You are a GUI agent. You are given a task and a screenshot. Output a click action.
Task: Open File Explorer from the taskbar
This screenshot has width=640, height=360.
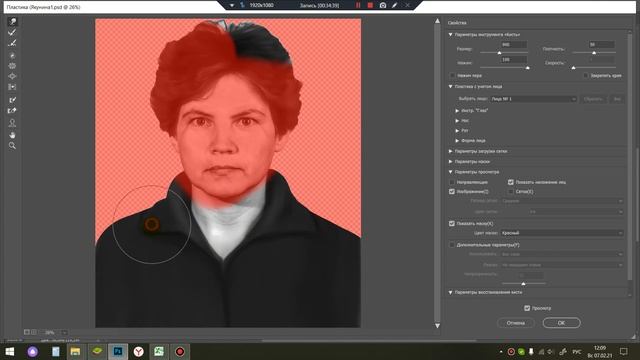75,351
